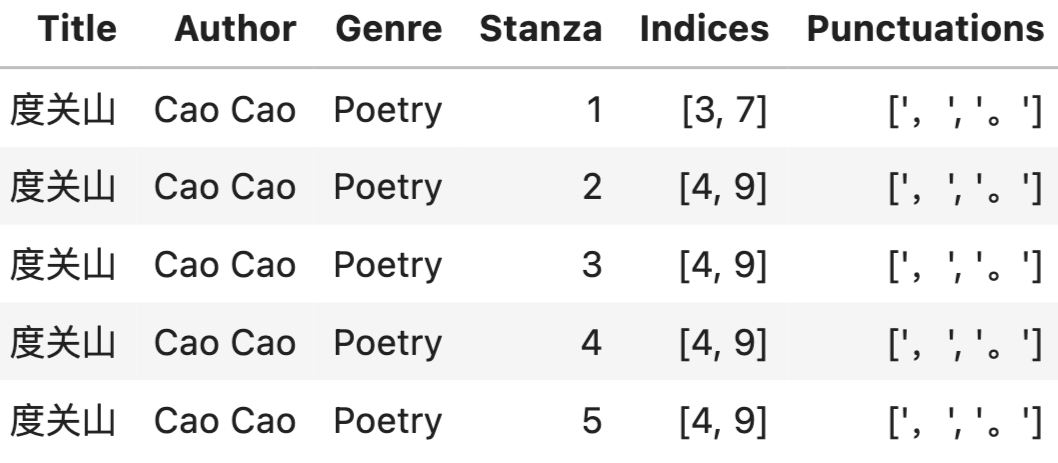
Task: Click the Title column header
Action: click(77, 30)
